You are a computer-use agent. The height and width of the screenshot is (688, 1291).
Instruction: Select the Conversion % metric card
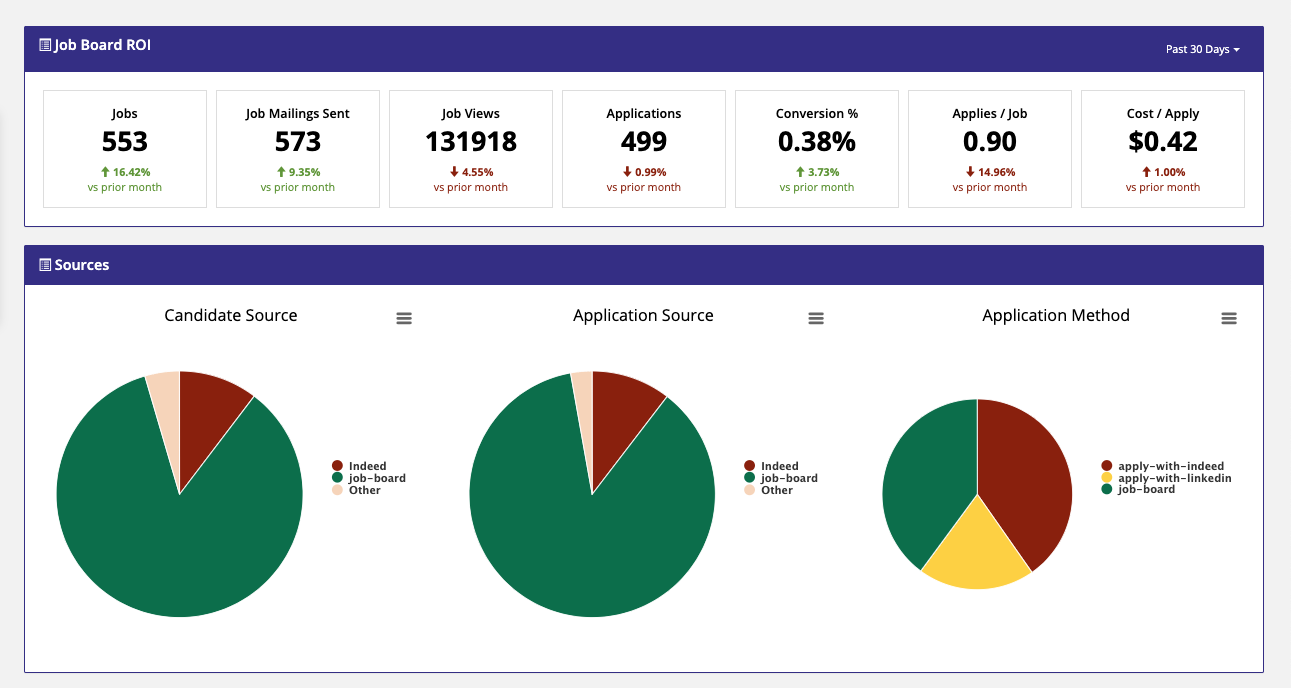pyautogui.click(x=817, y=149)
